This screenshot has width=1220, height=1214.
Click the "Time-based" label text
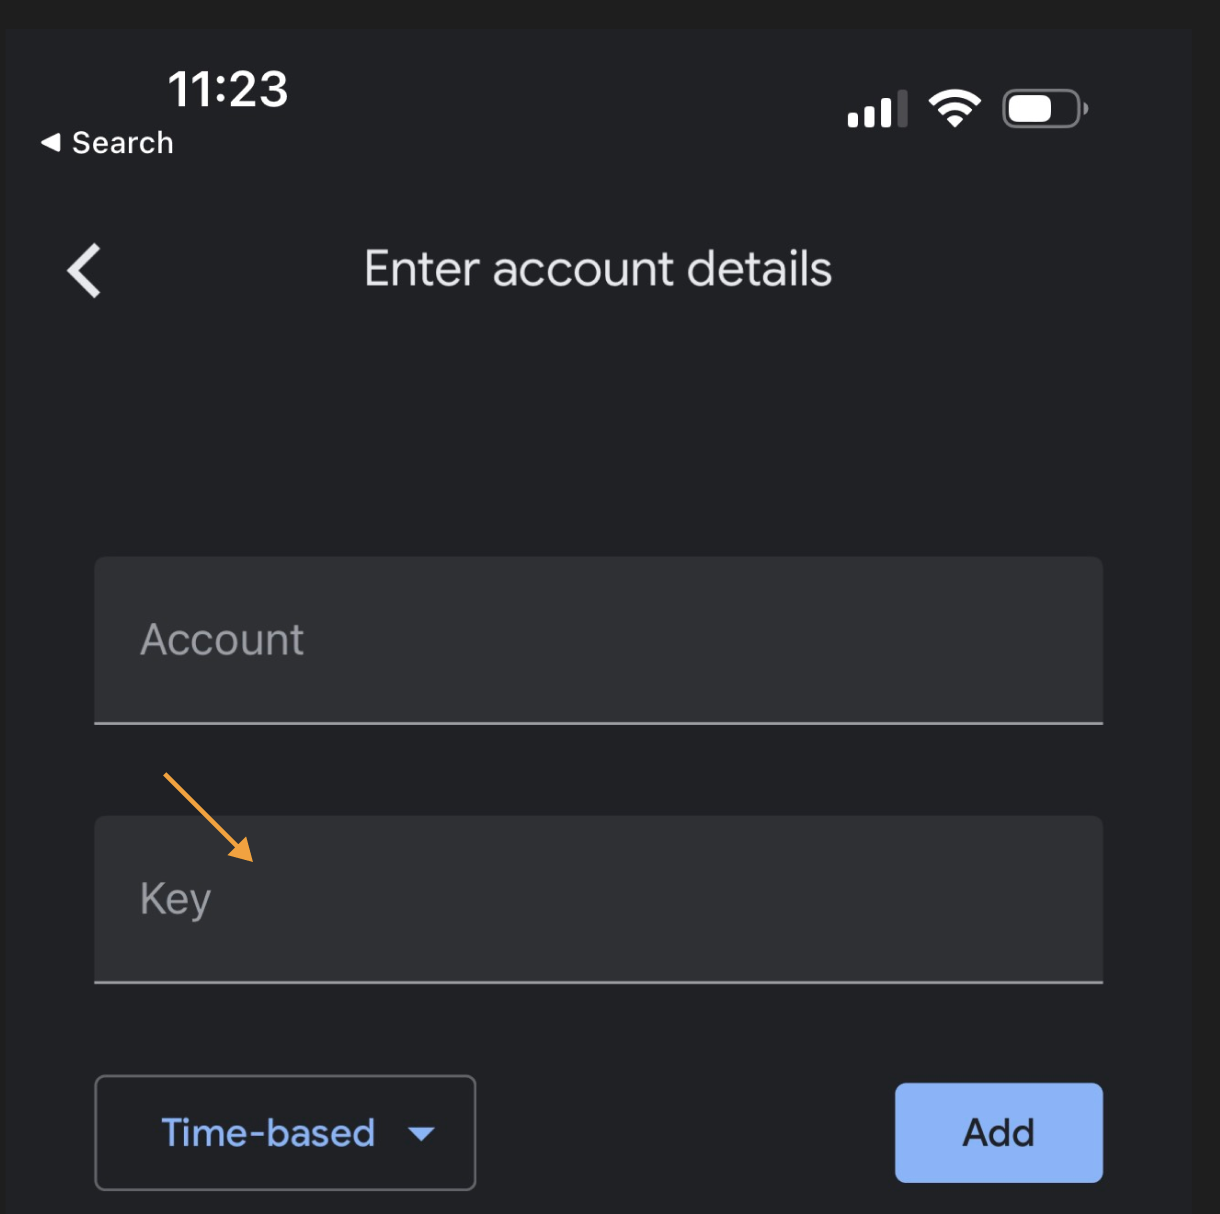(x=268, y=1133)
